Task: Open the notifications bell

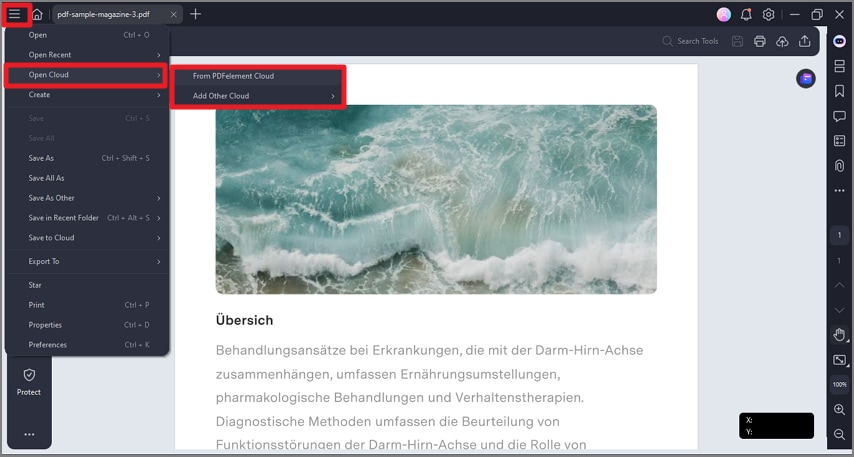Action: 746,15
